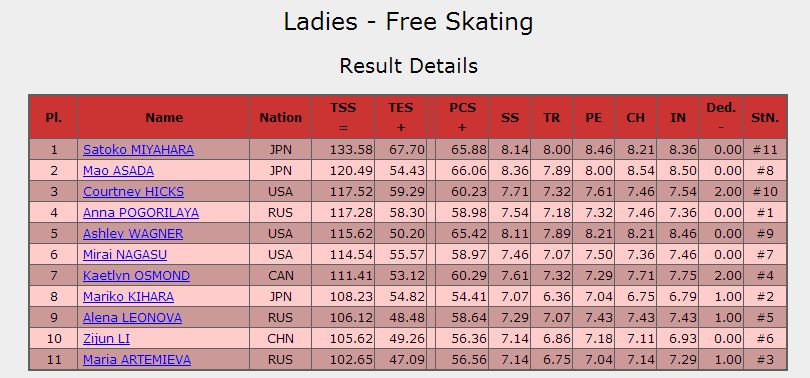Click the Kaetlyn OSMOND link

(136, 276)
